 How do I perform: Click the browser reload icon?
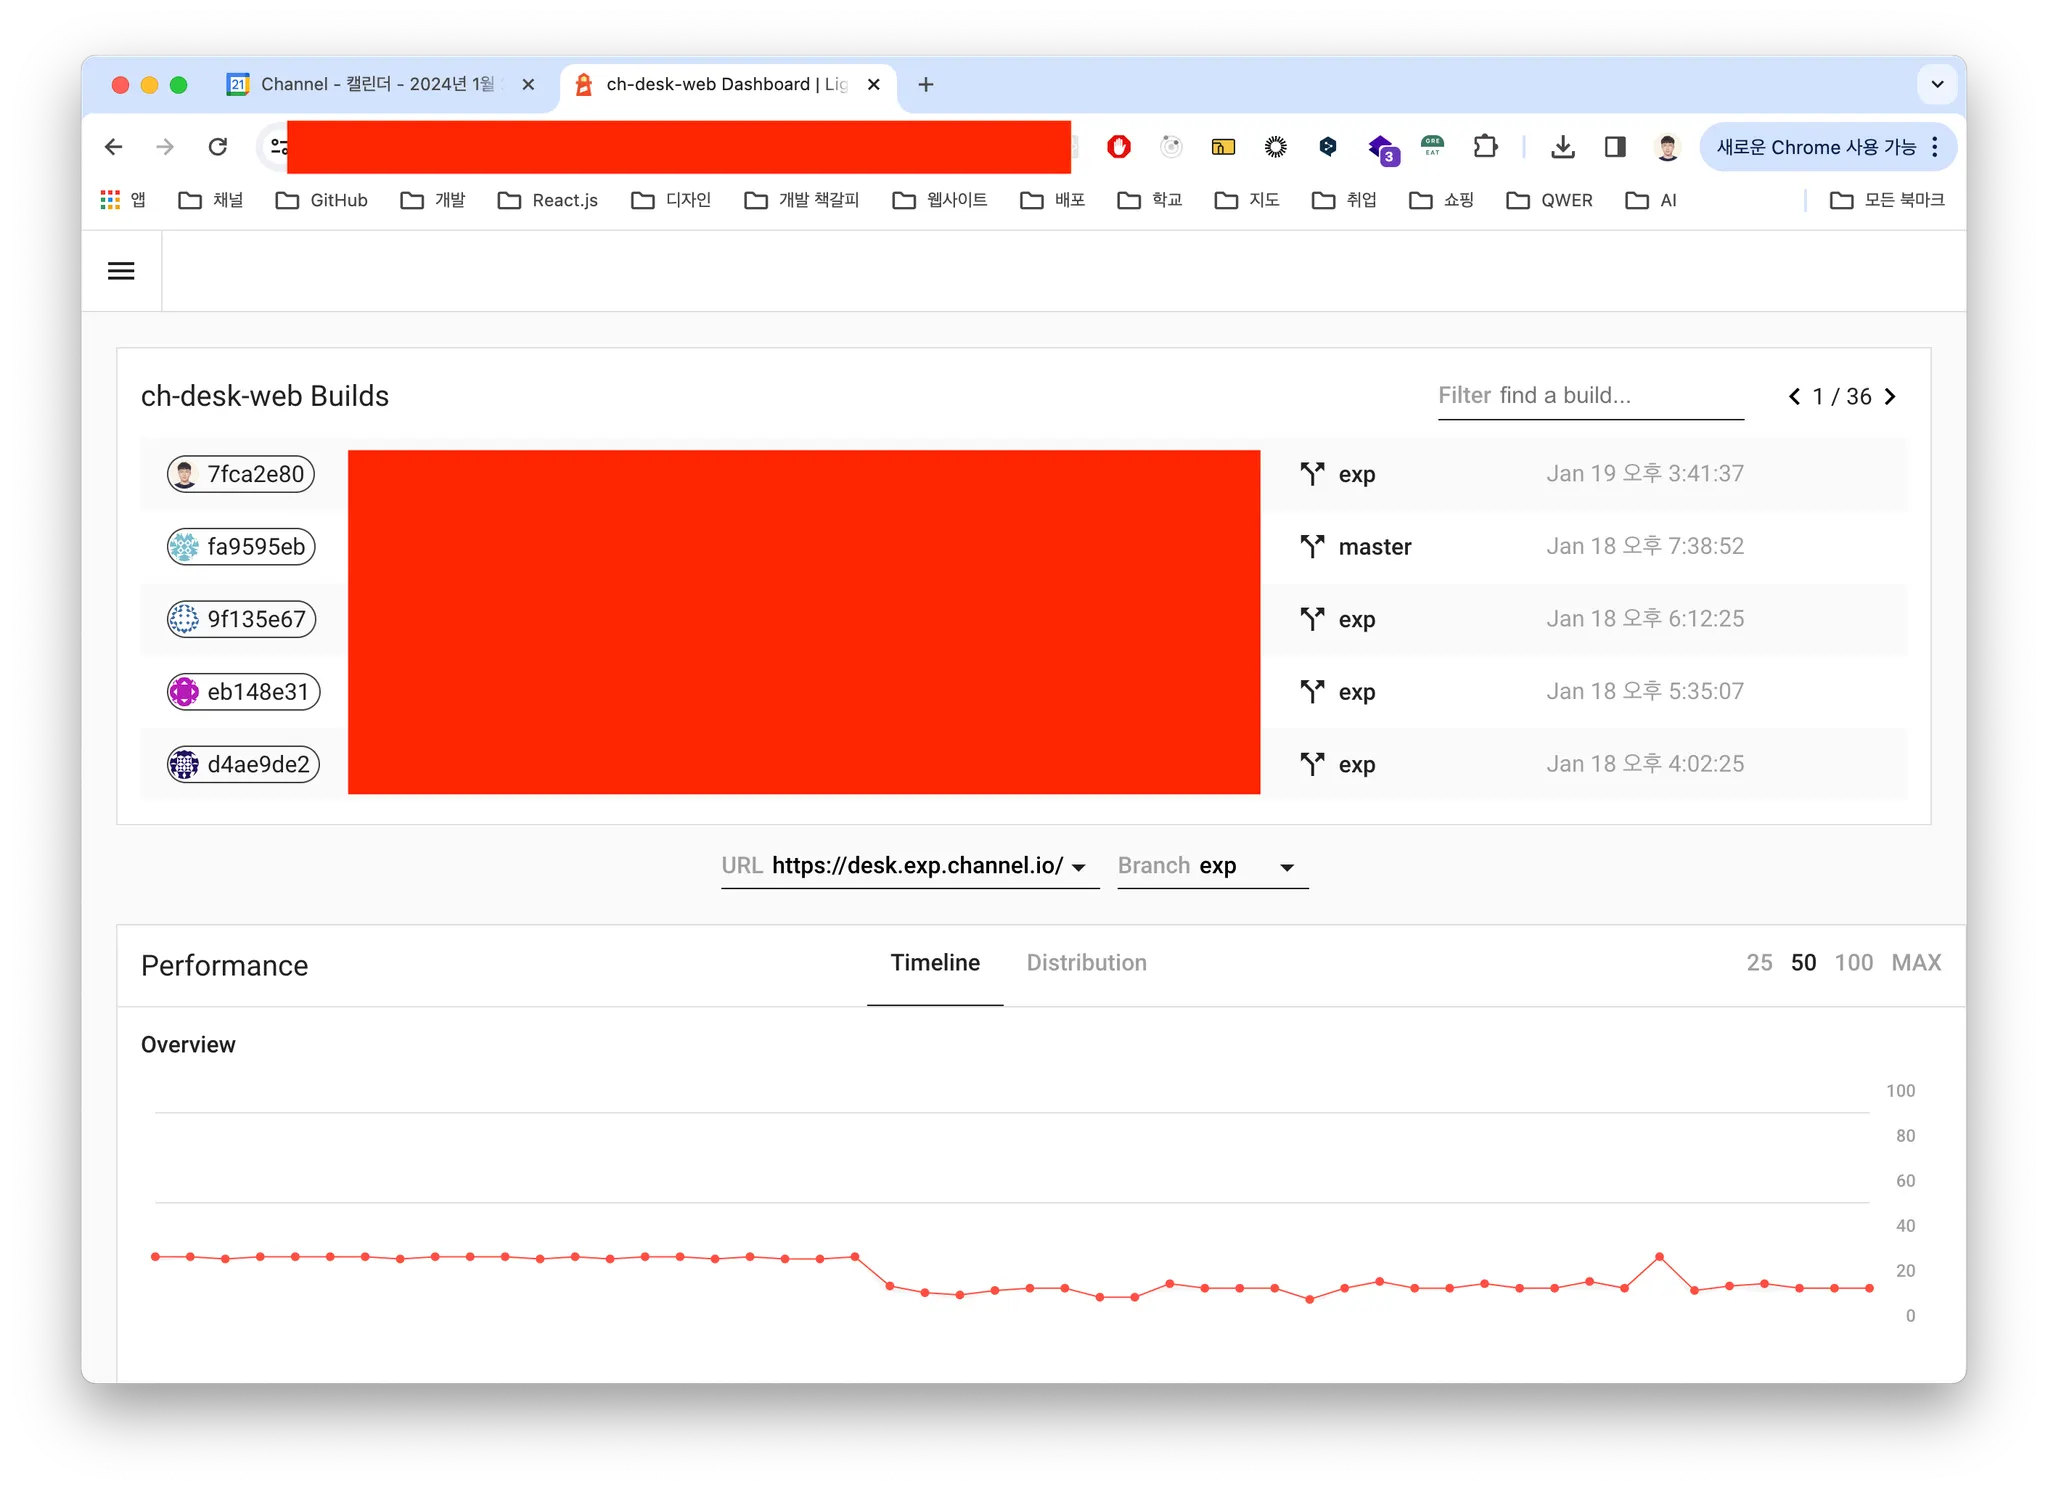[x=217, y=147]
